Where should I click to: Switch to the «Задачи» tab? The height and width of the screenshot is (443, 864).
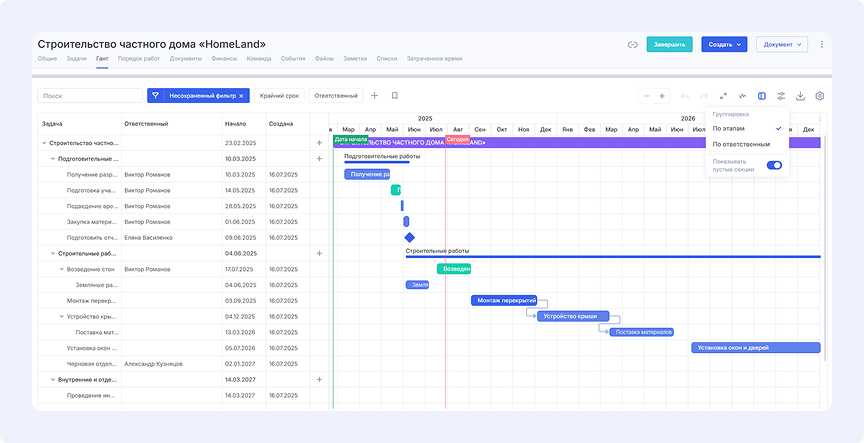point(76,59)
